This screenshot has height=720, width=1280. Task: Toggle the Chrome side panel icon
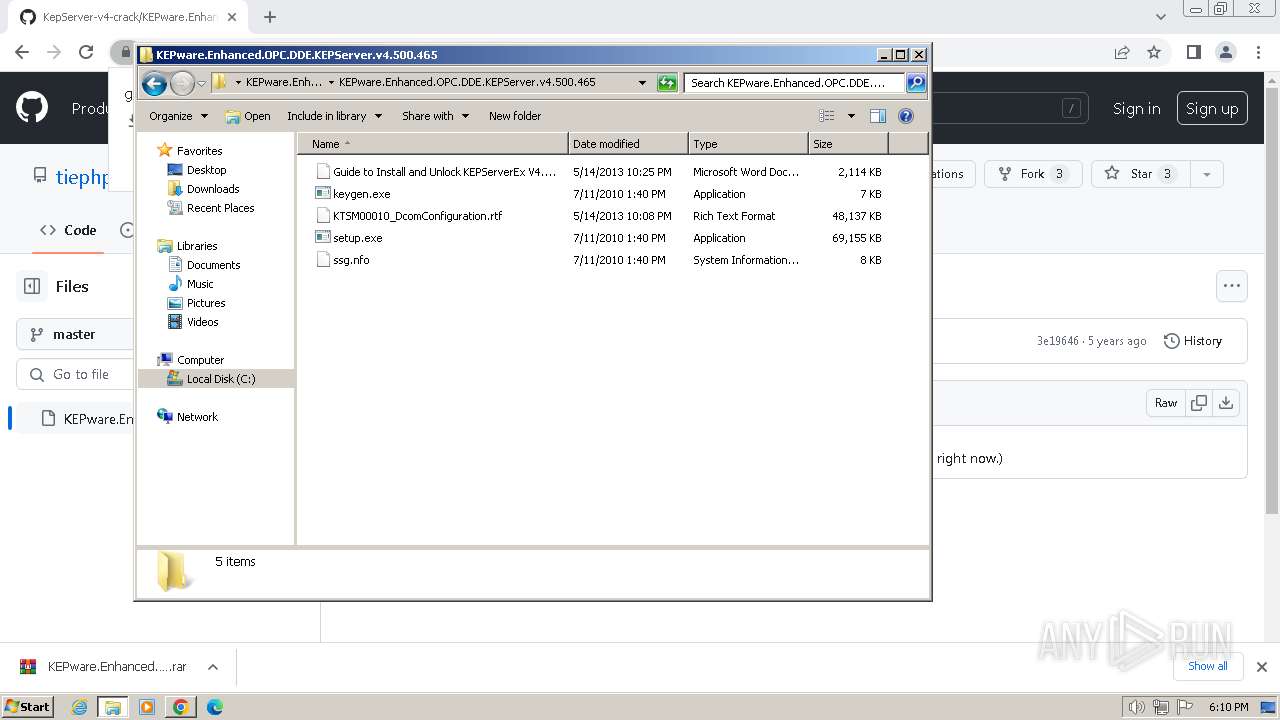pyautogui.click(x=1193, y=52)
